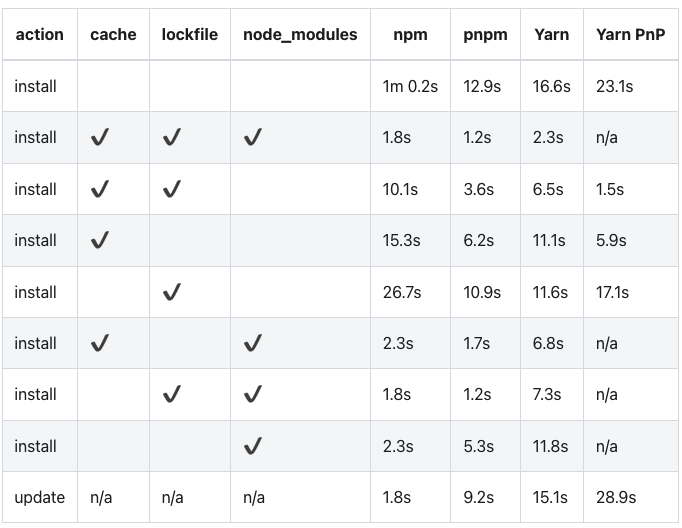Image resolution: width=682 pixels, height=528 pixels.
Task: Click the lockfile column header
Action: (x=190, y=34)
